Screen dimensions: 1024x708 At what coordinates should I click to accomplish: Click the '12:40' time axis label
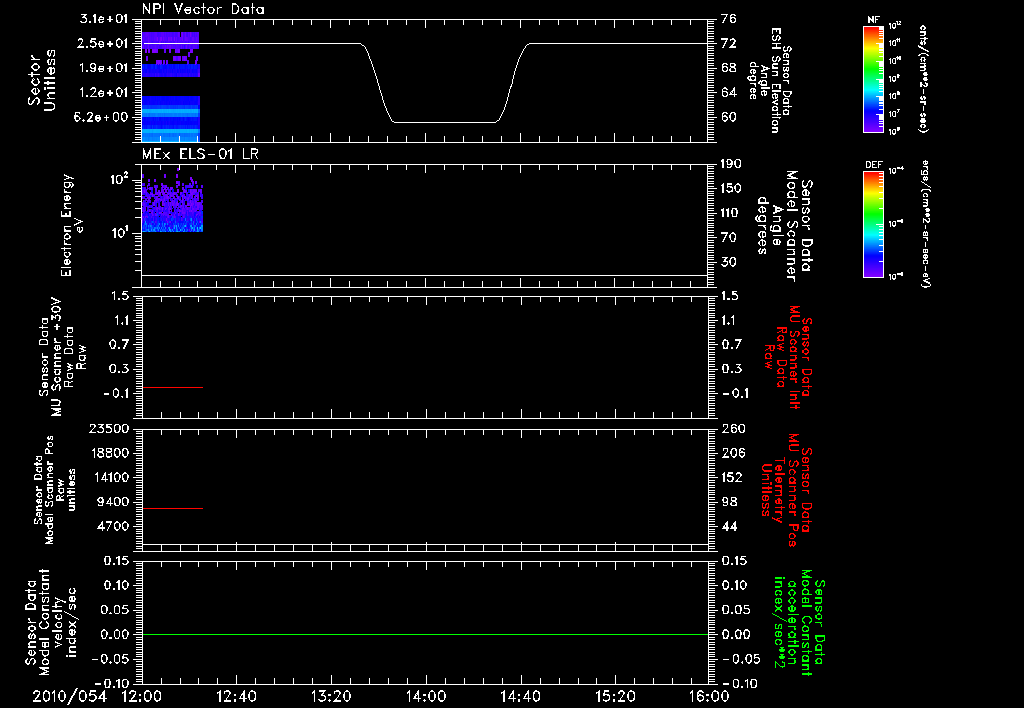(236, 696)
